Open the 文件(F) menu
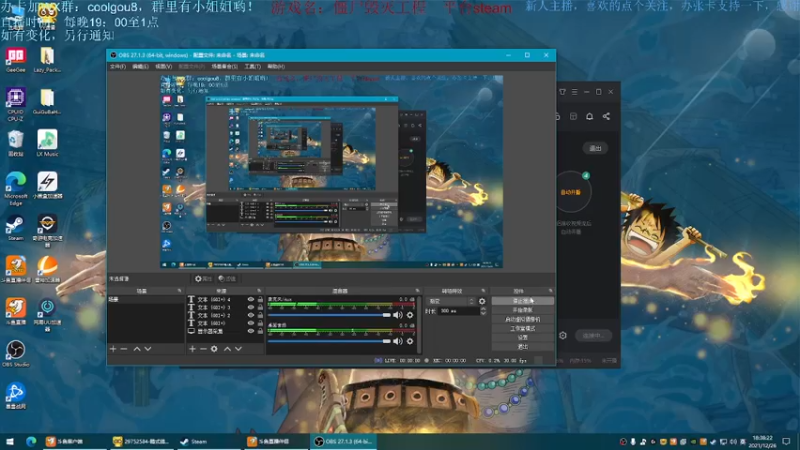The height and width of the screenshot is (450, 800). pyautogui.click(x=118, y=67)
